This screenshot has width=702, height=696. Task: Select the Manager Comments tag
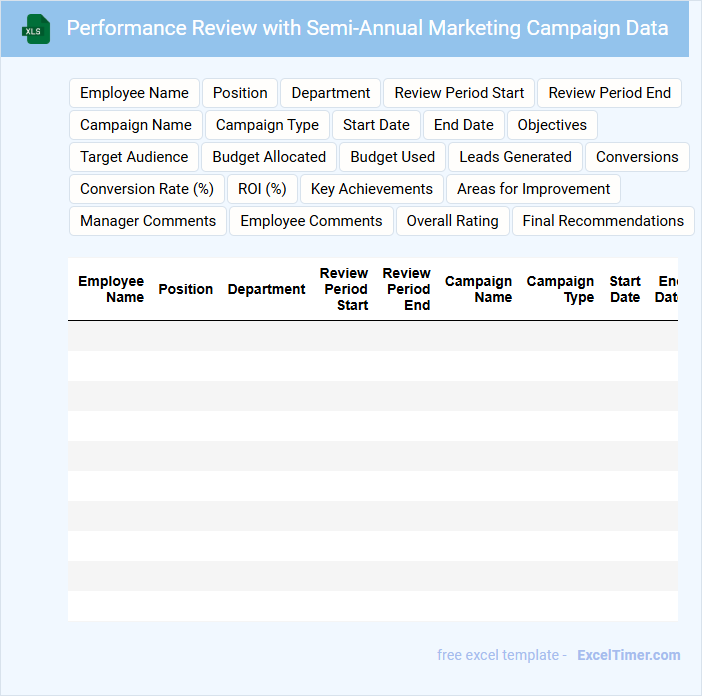(x=148, y=221)
